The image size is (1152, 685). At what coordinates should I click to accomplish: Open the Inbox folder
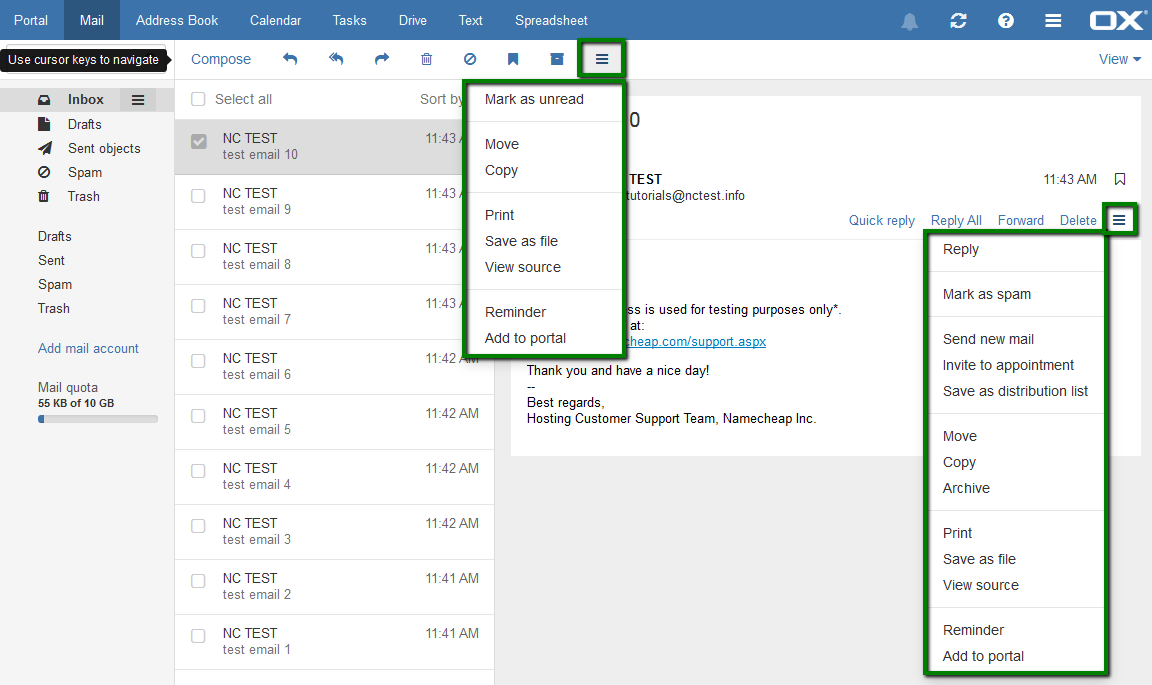click(86, 99)
